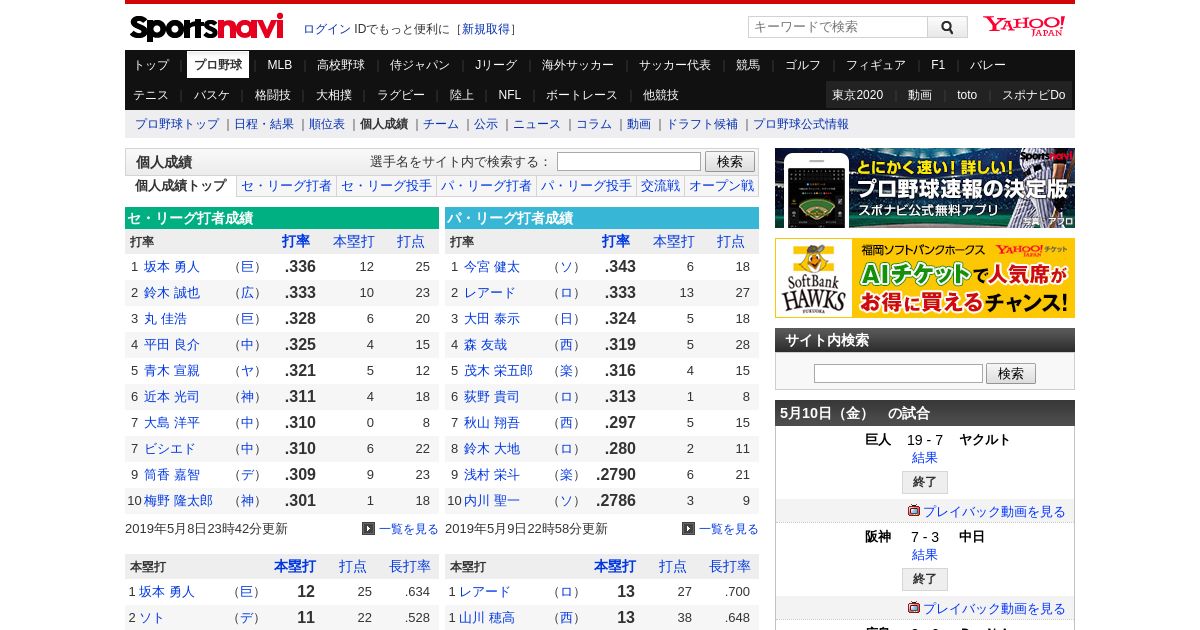Viewport: 1200px width, 630px height.
Task: Click the magnifier search icon button
Action: coord(947,27)
